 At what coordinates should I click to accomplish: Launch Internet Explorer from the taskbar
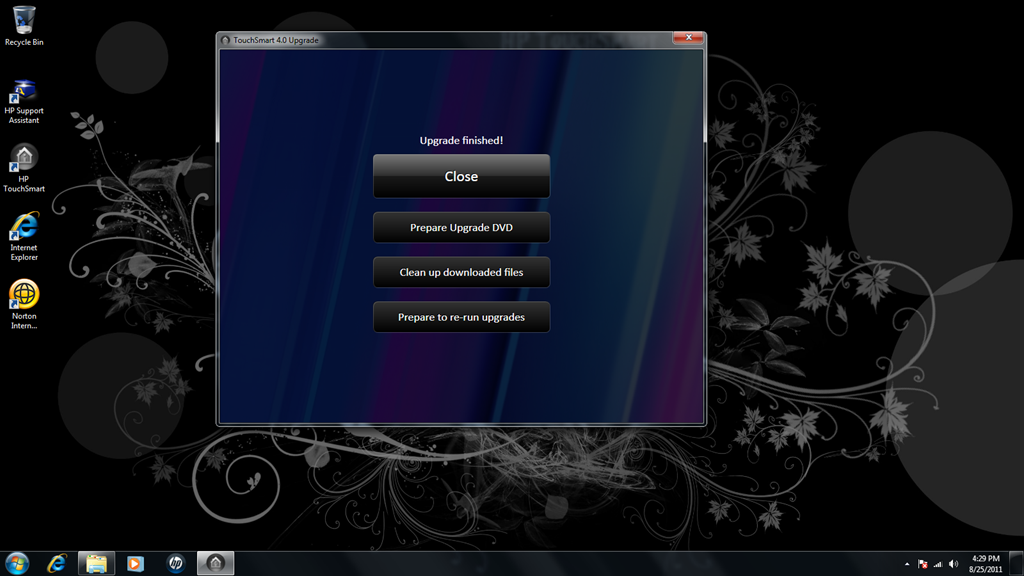tap(57, 563)
